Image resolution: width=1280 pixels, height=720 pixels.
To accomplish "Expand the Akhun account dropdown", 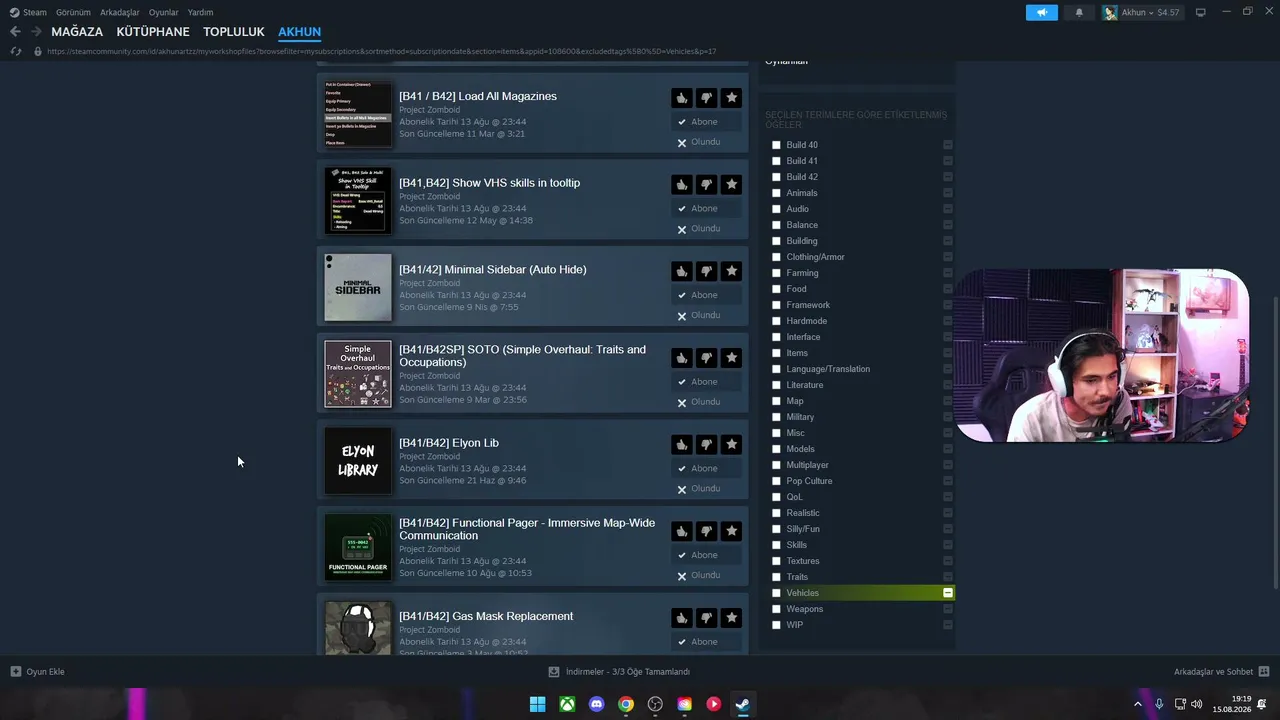I will point(1141,12).
